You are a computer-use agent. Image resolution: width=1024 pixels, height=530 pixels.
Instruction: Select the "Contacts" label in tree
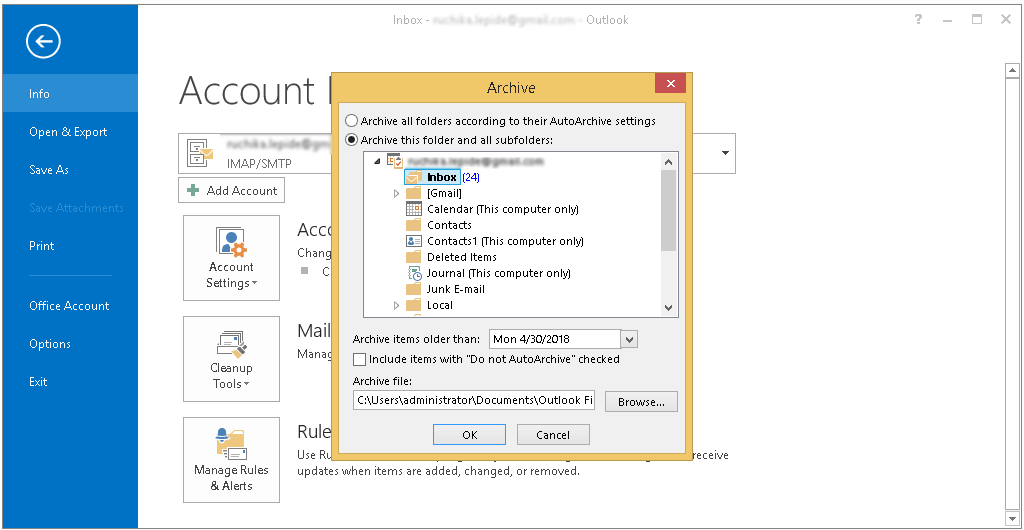pos(449,225)
